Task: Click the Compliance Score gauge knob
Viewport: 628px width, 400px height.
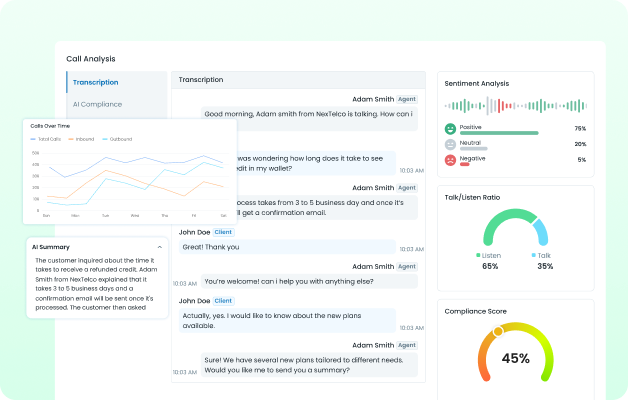Action: click(x=498, y=331)
